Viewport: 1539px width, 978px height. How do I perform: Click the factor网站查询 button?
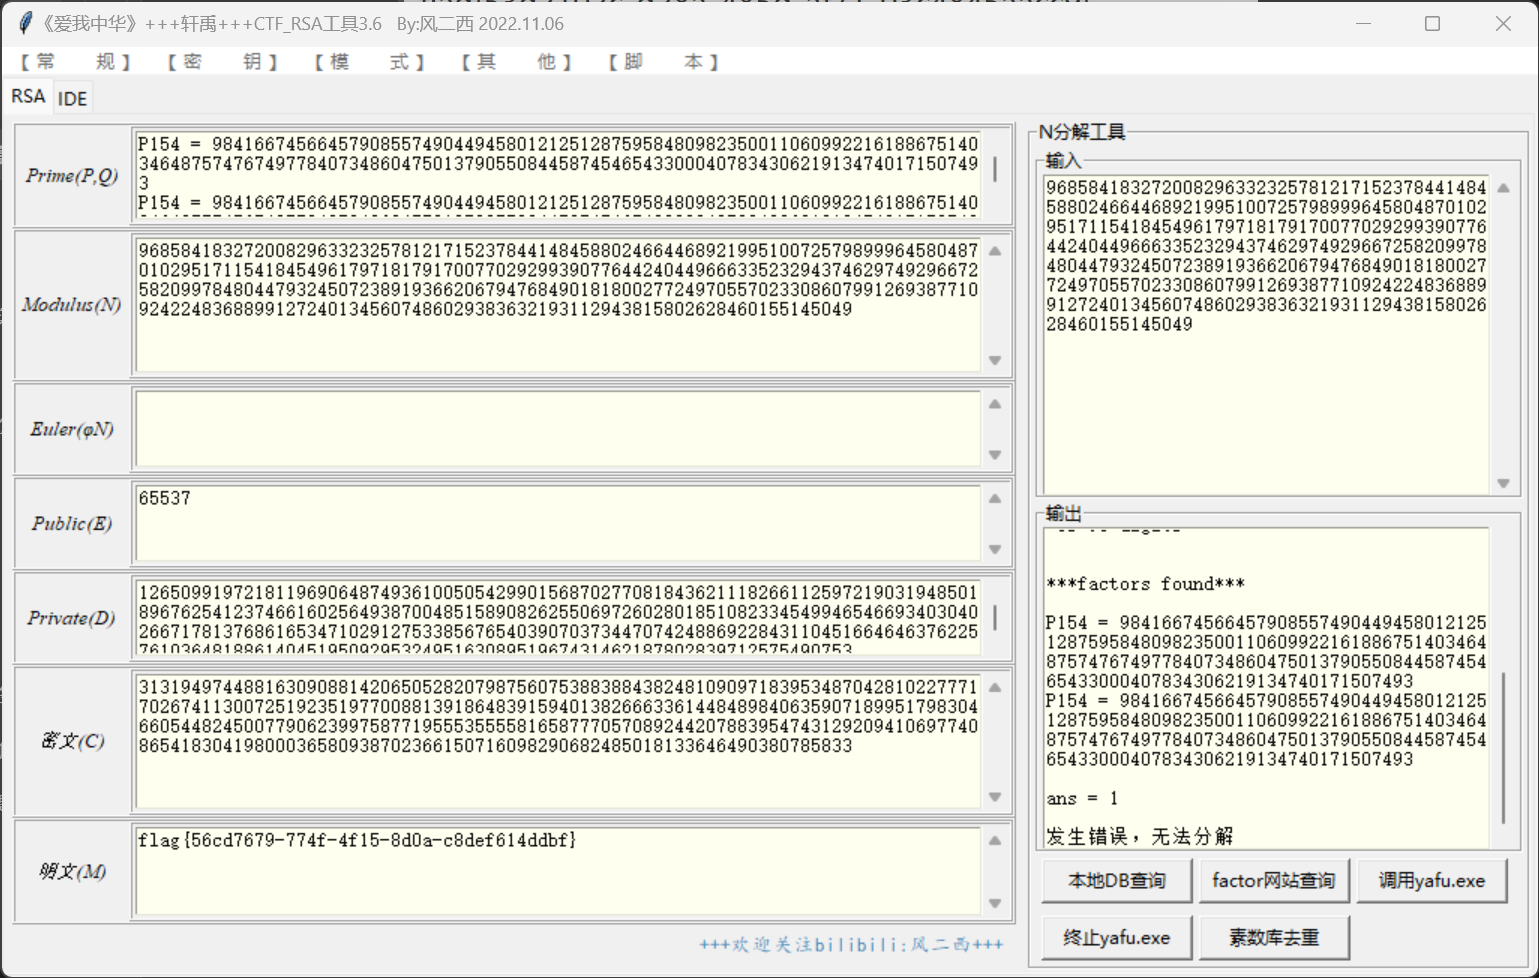[x=1274, y=881]
